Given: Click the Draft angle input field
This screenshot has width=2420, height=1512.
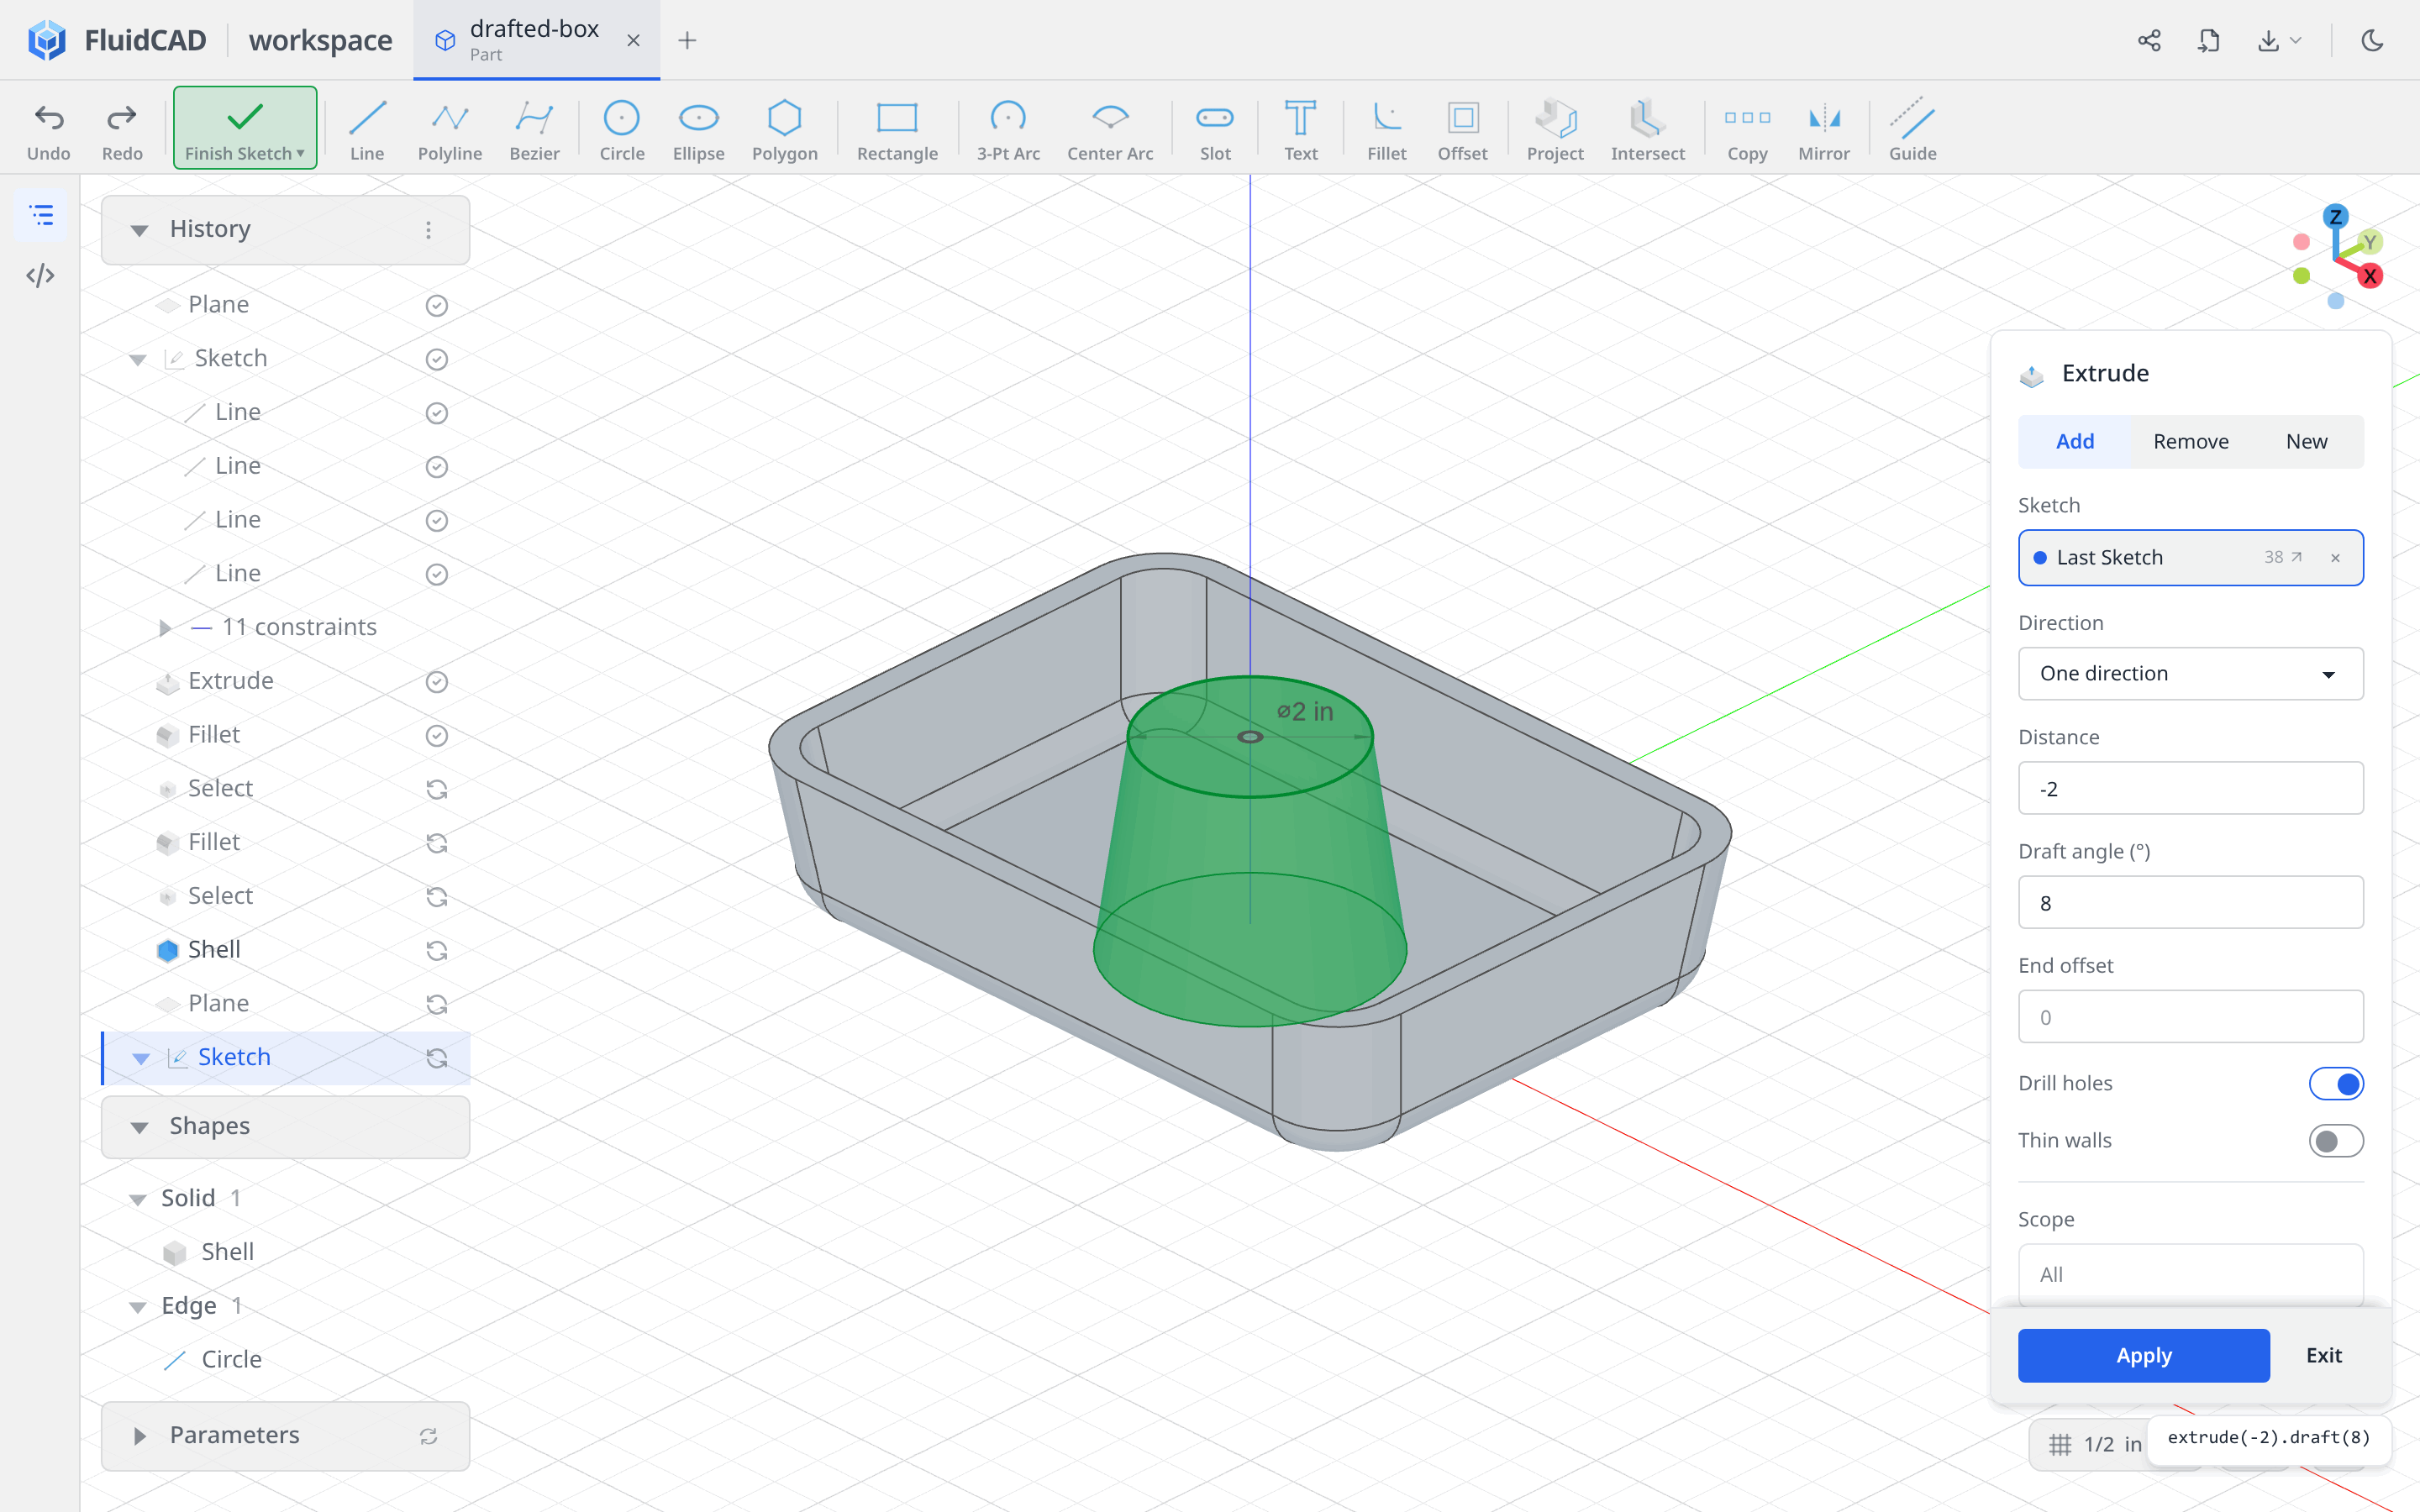Looking at the screenshot, I should (x=2190, y=902).
